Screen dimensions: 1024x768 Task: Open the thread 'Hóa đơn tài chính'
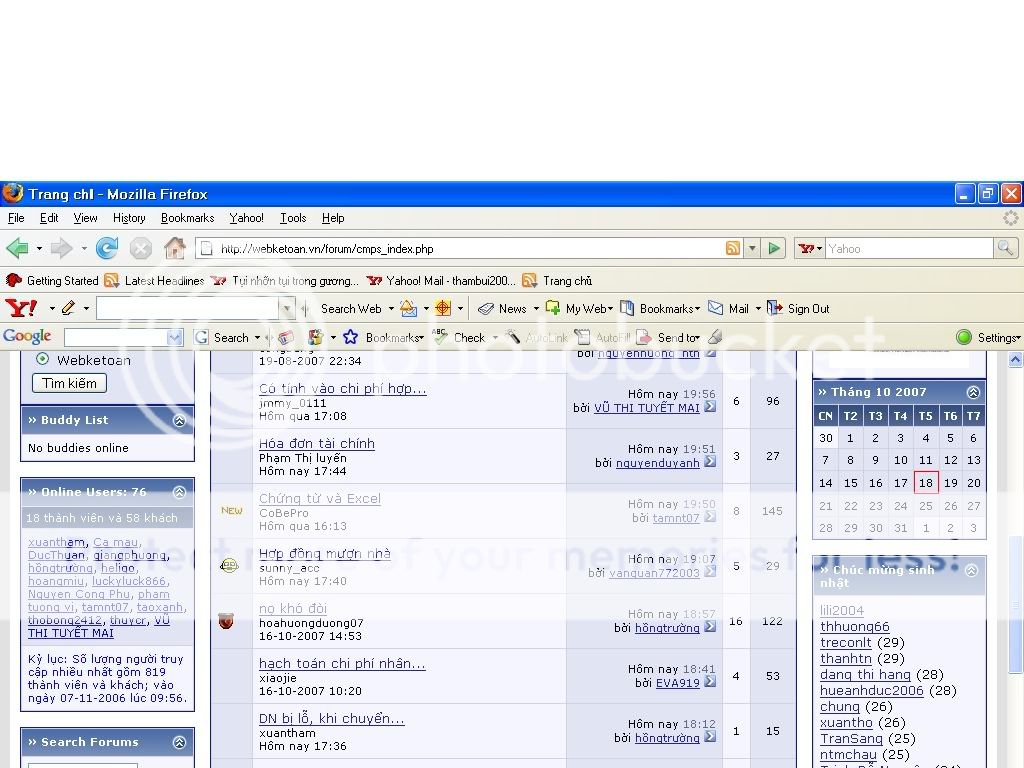[x=316, y=444]
